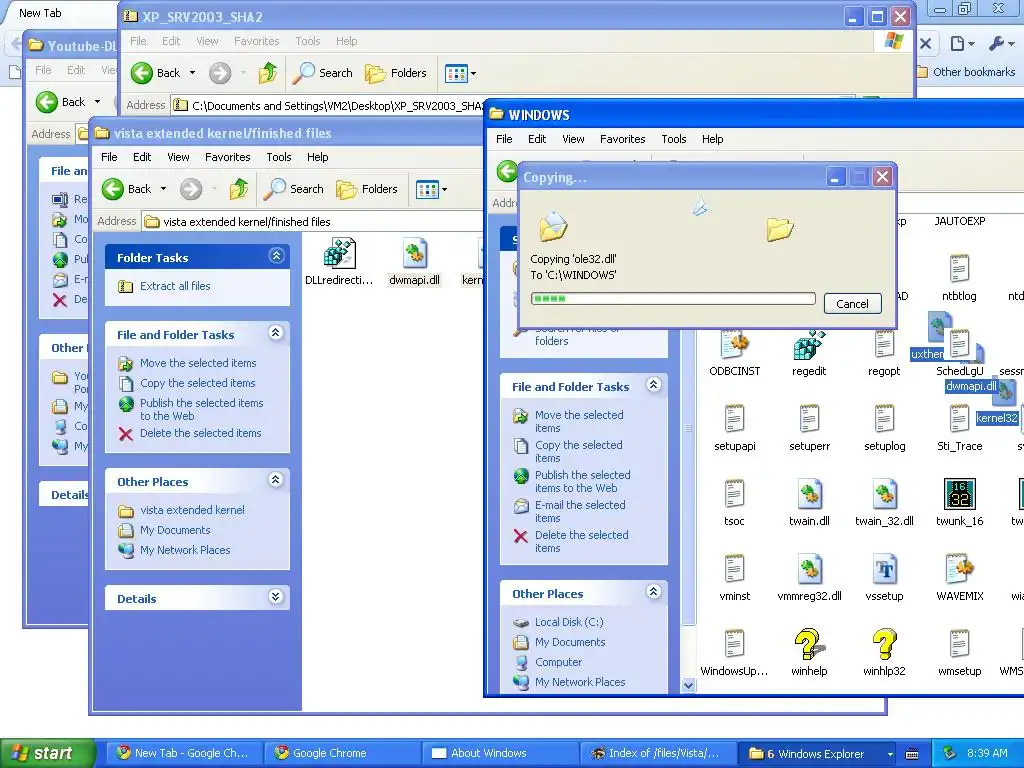This screenshot has width=1024, height=768.
Task: Open Help menu in finished files window
Action: point(317,157)
